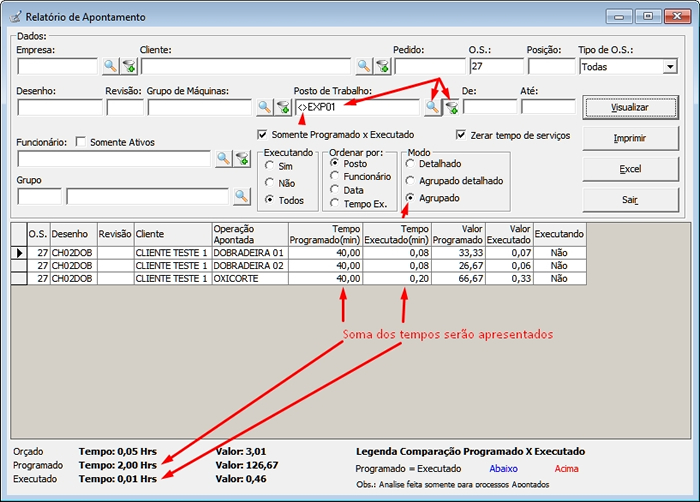
Task: Click the Executando column header
Action: (x=560, y=234)
